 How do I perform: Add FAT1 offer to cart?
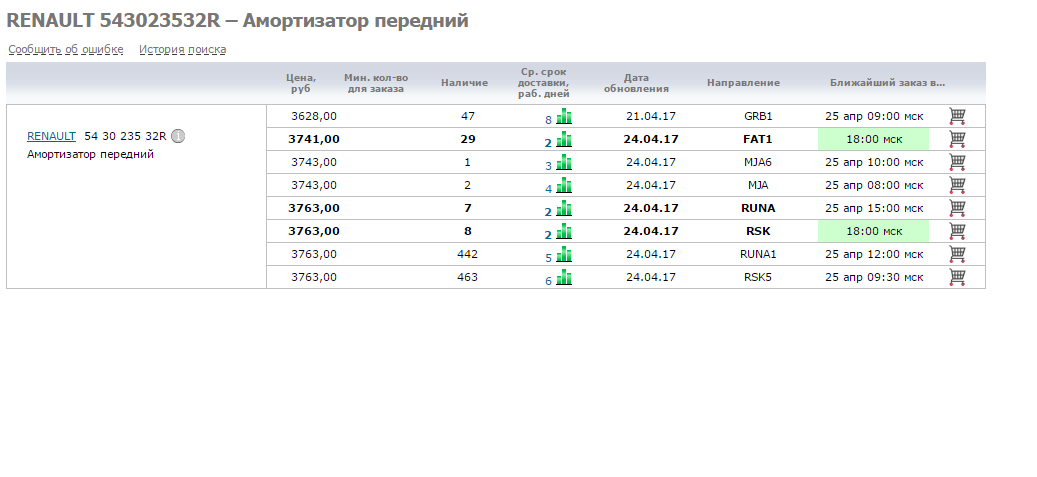click(956, 139)
